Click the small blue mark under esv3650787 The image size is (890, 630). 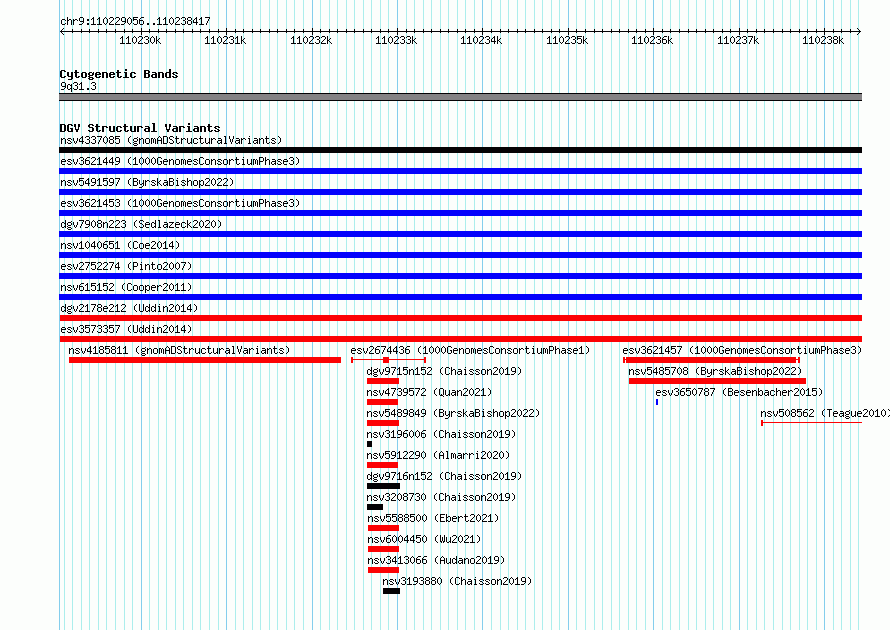657,402
